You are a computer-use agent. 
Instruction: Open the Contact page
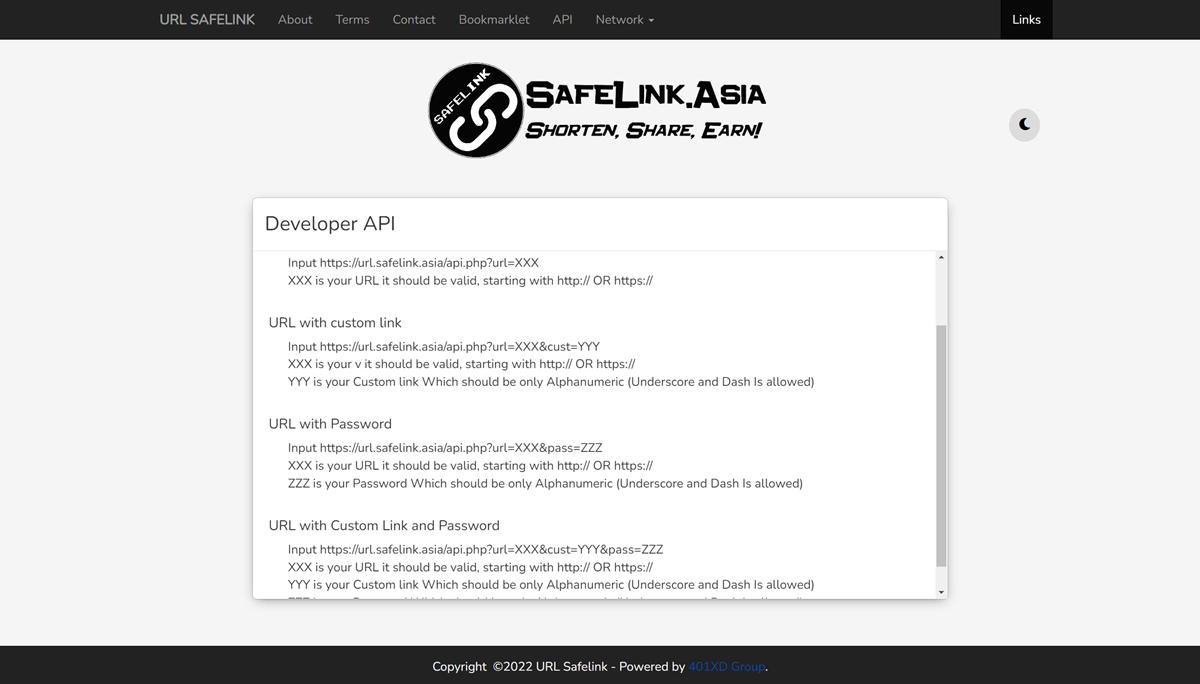pyautogui.click(x=414, y=19)
